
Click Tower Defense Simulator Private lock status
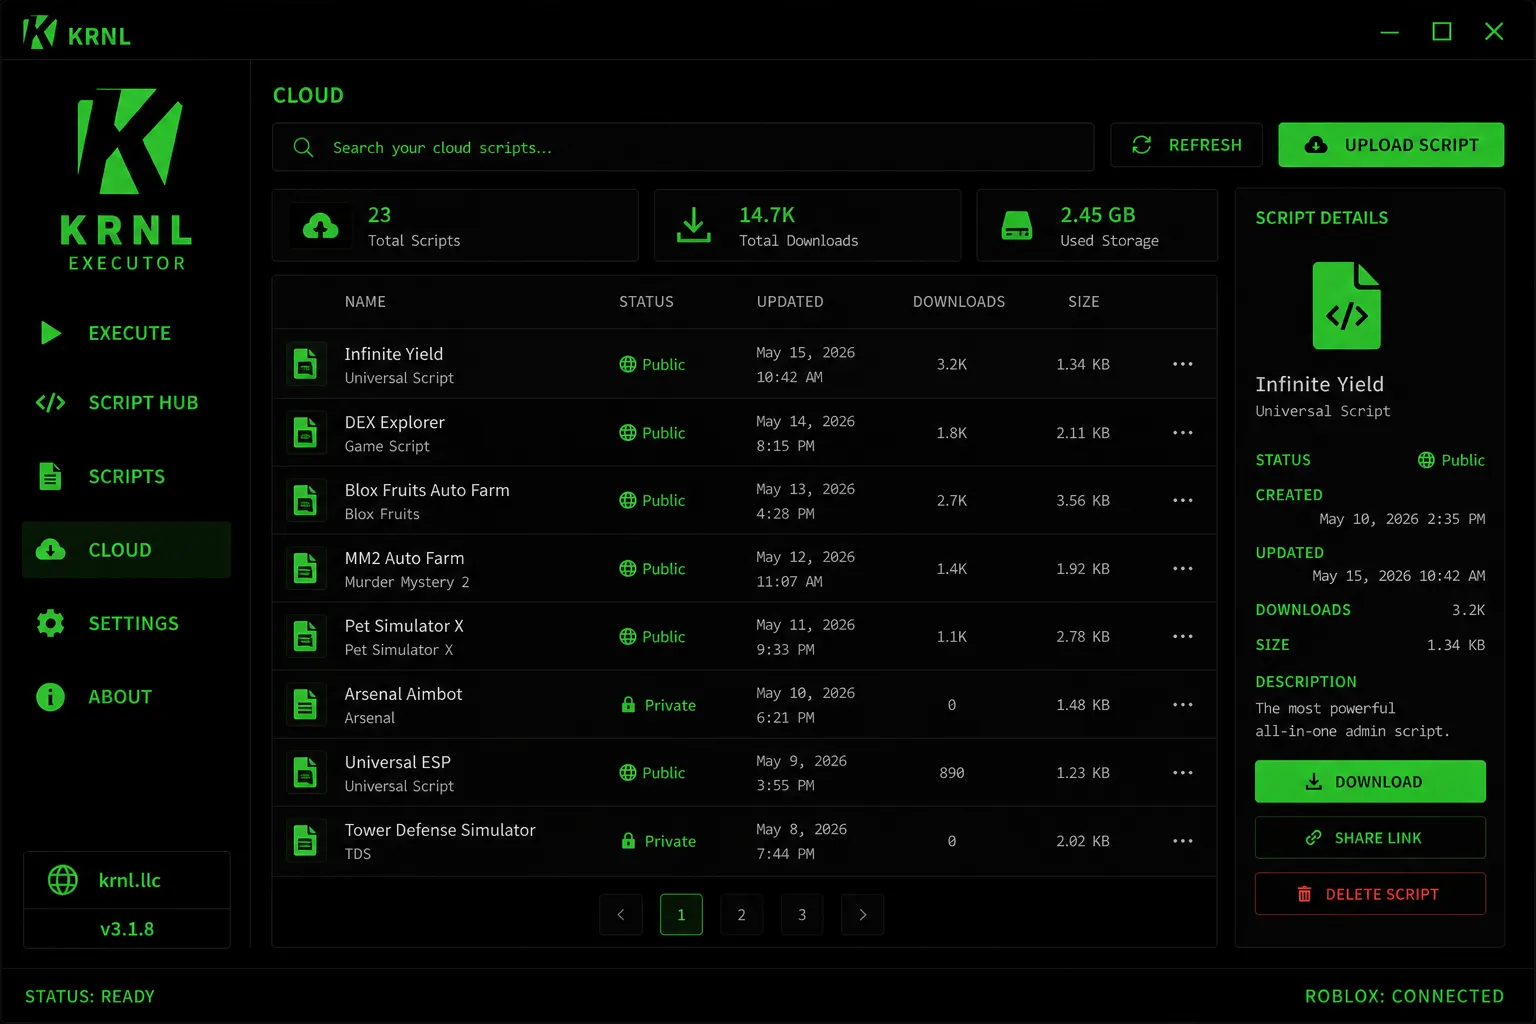tap(658, 841)
